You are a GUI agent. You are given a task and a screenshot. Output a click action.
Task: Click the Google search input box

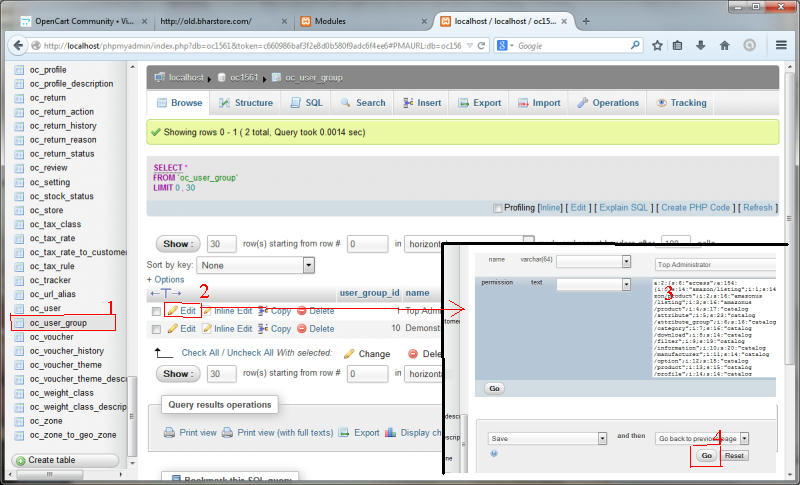click(x=573, y=45)
